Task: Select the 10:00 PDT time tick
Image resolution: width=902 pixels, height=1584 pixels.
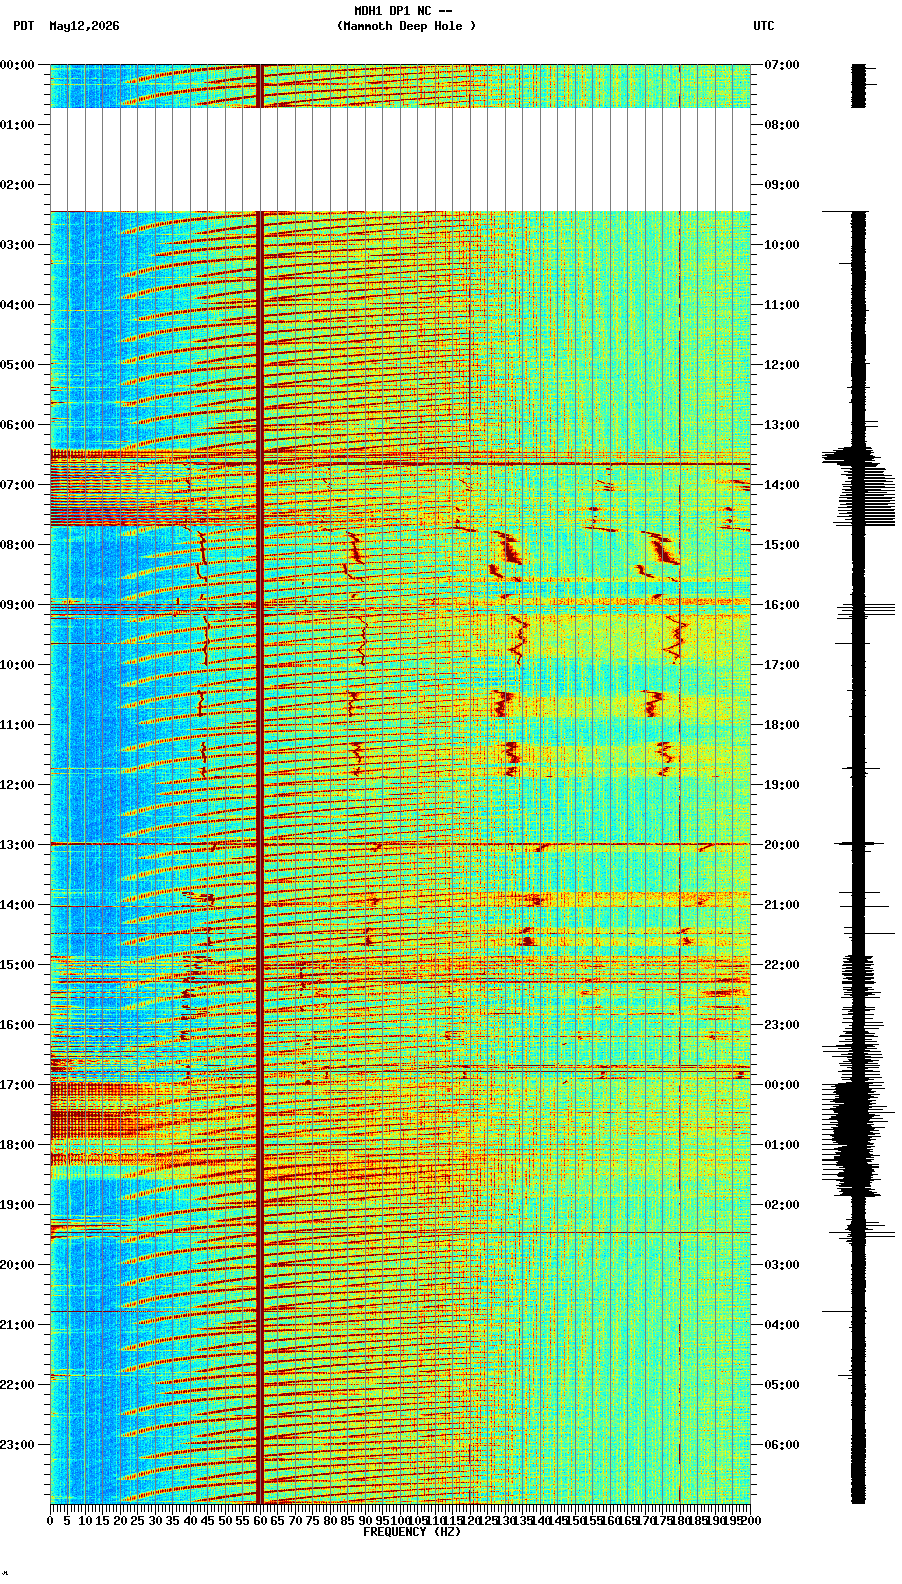Action: tap(17, 664)
